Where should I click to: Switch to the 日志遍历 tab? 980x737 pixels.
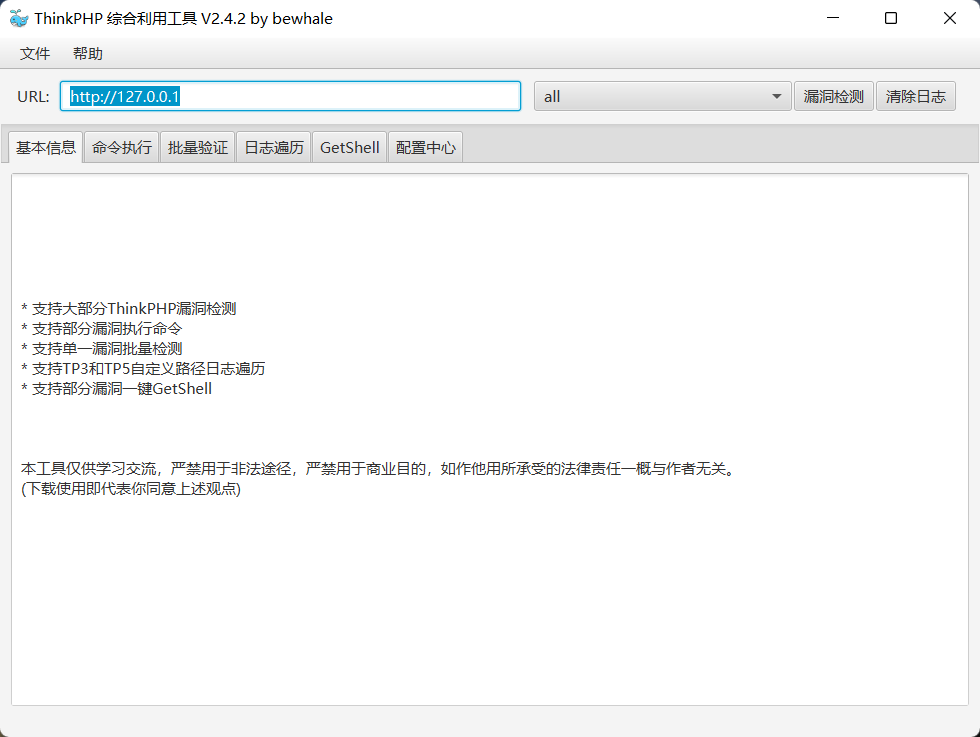(274, 148)
